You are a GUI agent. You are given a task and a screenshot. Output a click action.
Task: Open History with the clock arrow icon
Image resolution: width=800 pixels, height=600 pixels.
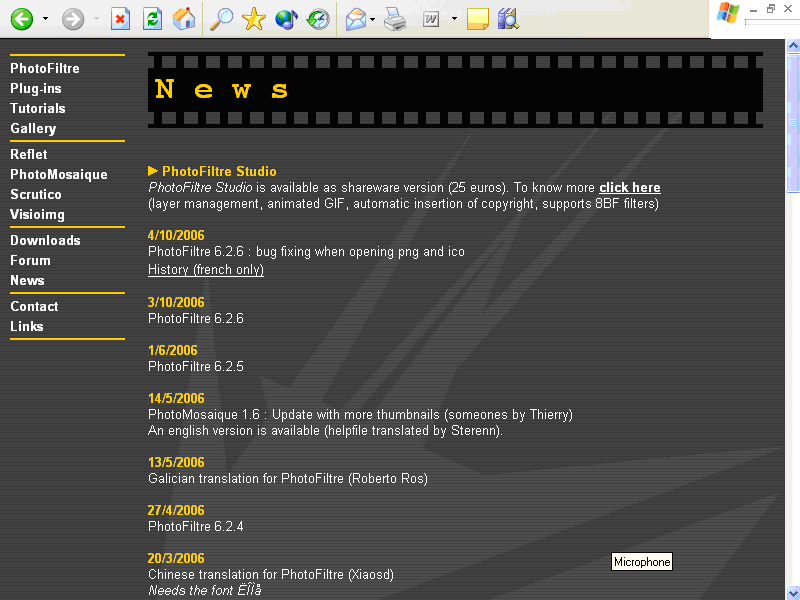318,19
